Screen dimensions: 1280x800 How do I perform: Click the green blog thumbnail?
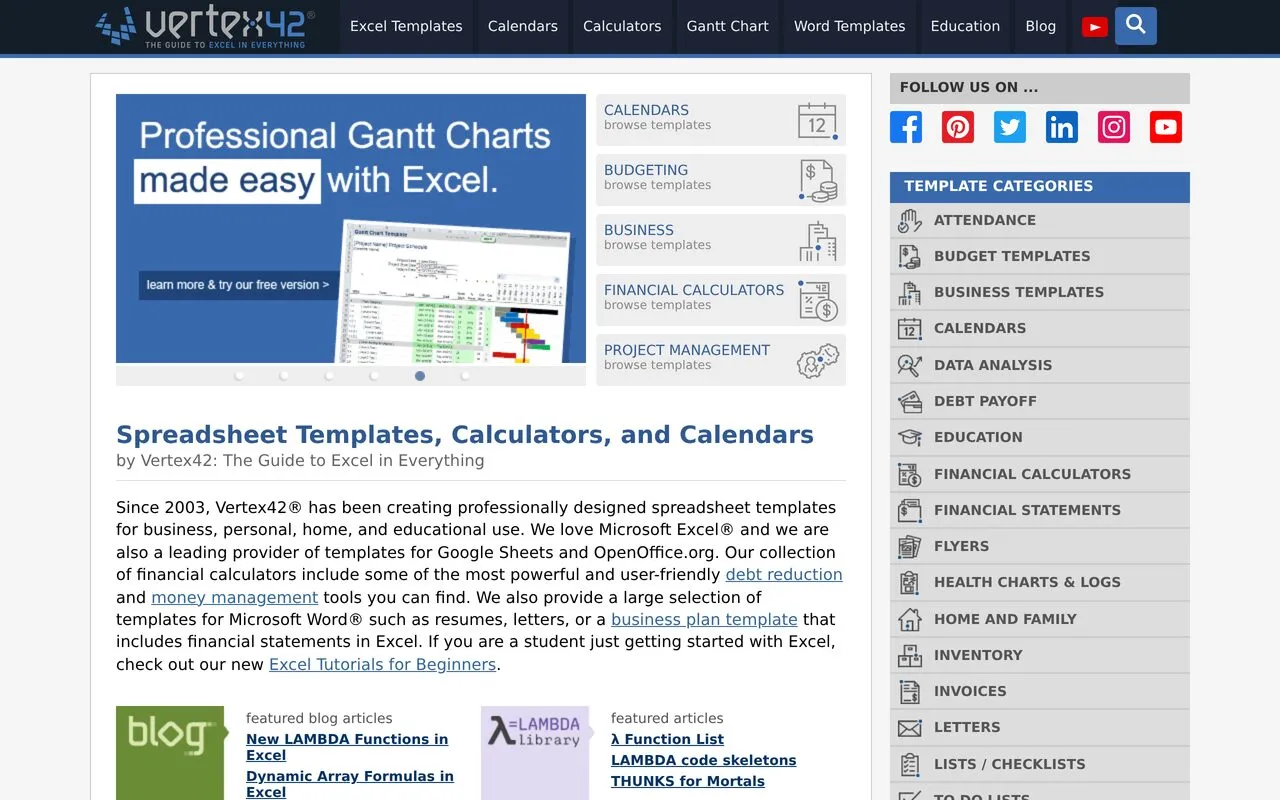click(x=170, y=753)
